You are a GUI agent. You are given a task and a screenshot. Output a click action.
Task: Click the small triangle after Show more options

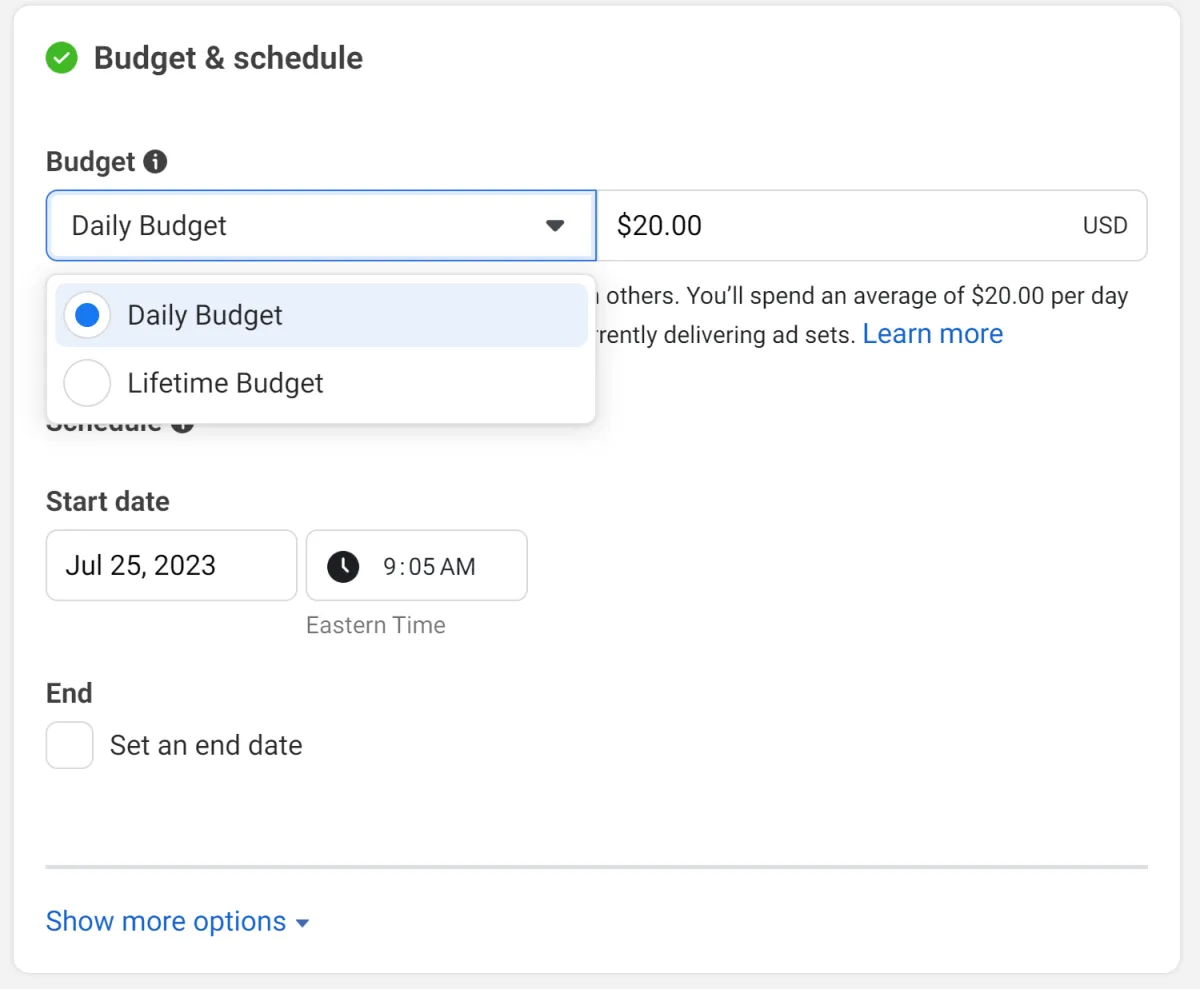[x=302, y=923]
